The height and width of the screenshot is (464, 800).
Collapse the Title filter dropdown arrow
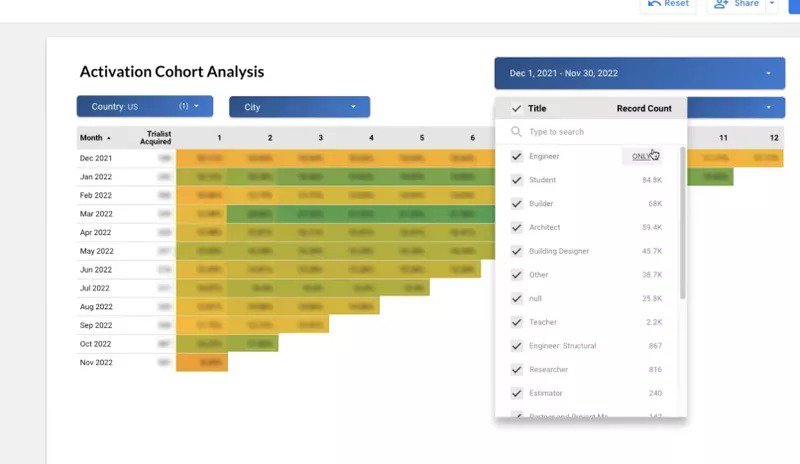768,107
